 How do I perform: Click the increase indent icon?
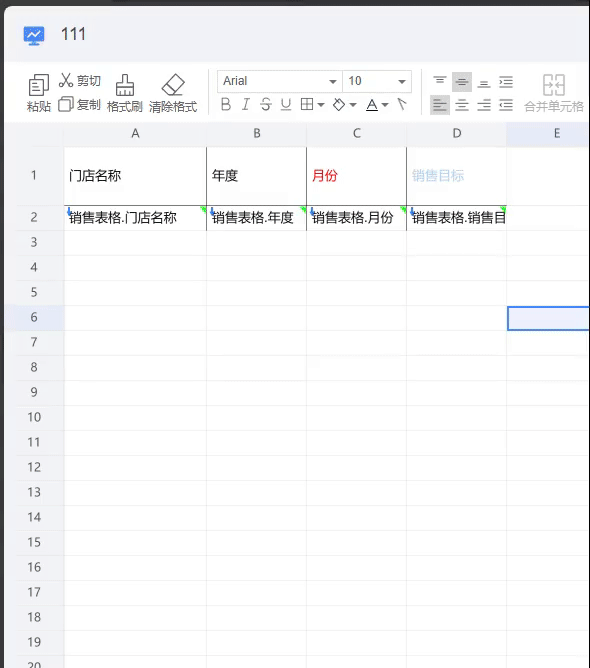tap(506, 81)
